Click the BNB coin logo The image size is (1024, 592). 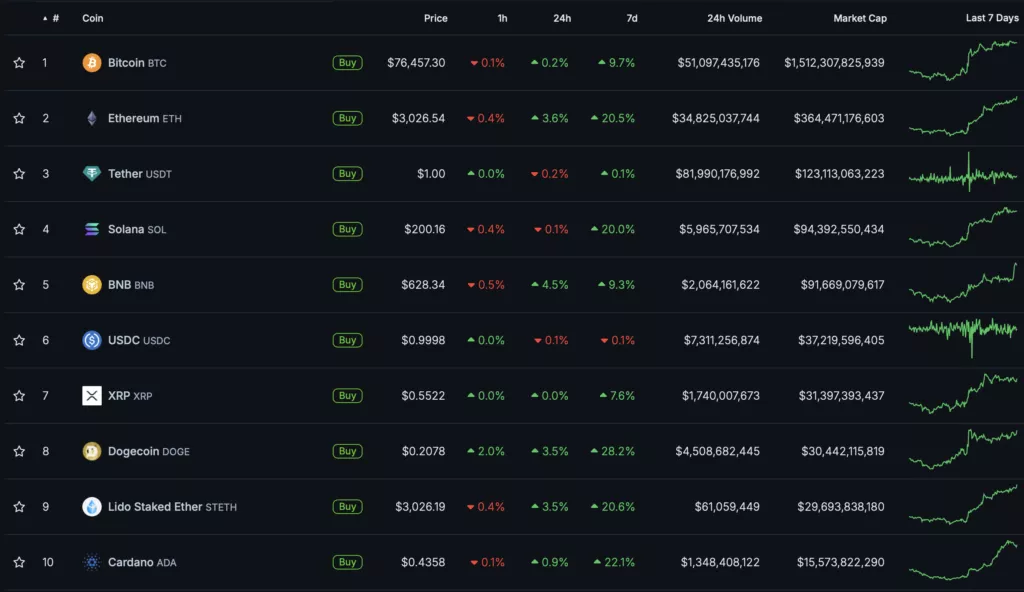[91, 285]
